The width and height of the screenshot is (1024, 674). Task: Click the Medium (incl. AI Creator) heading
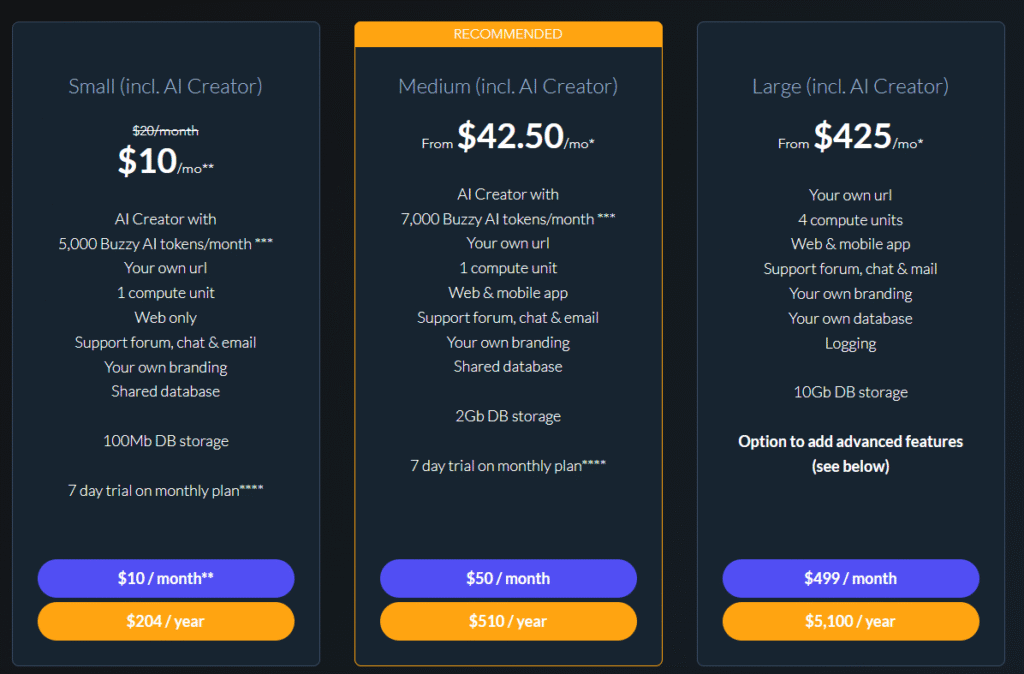click(508, 87)
